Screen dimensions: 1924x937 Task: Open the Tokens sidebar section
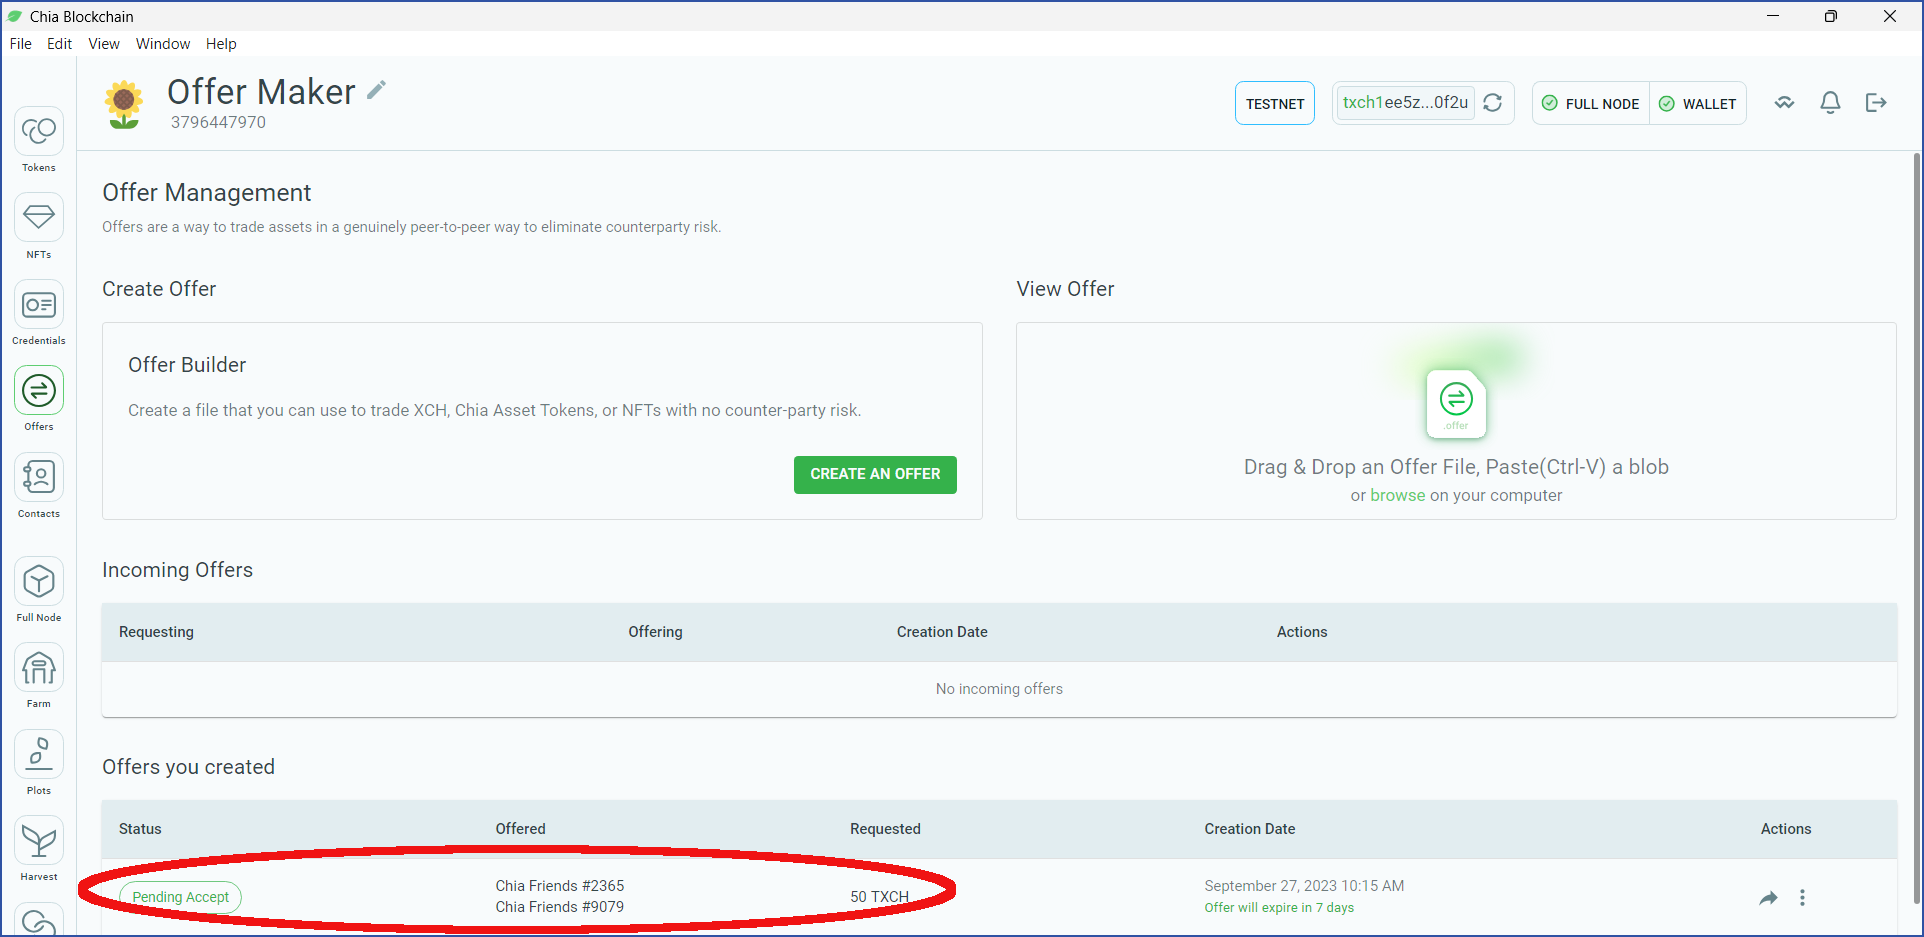(39, 132)
